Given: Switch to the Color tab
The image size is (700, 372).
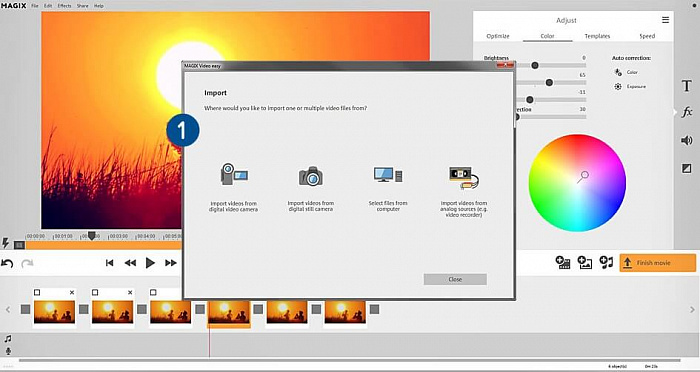Looking at the screenshot, I should [547, 36].
